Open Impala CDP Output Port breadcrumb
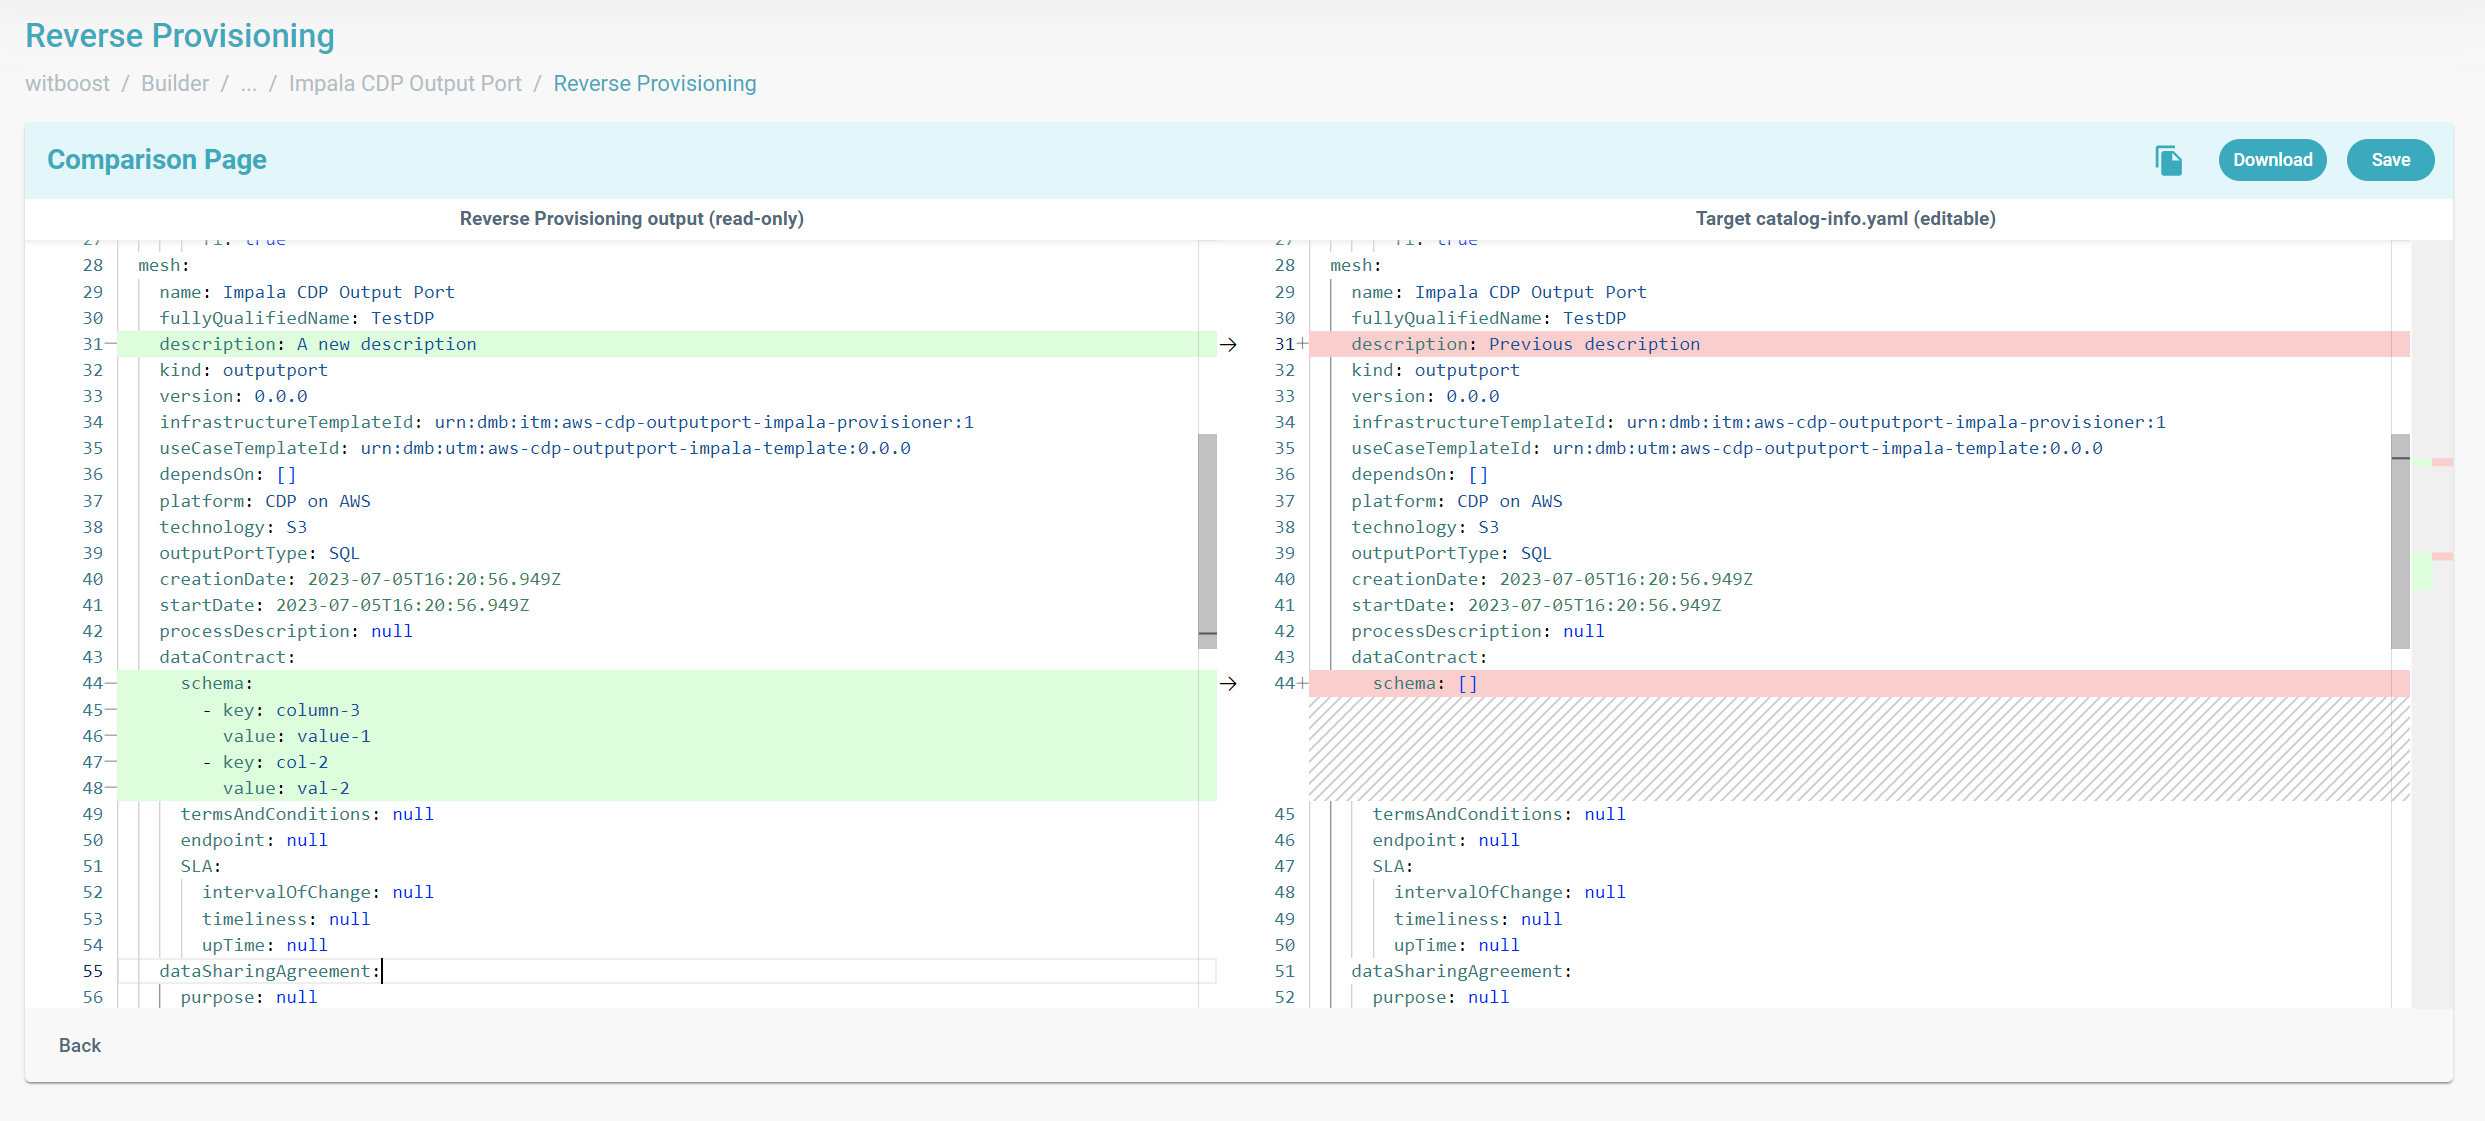This screenshot has height=1121, width=2485. click(405, 84)
